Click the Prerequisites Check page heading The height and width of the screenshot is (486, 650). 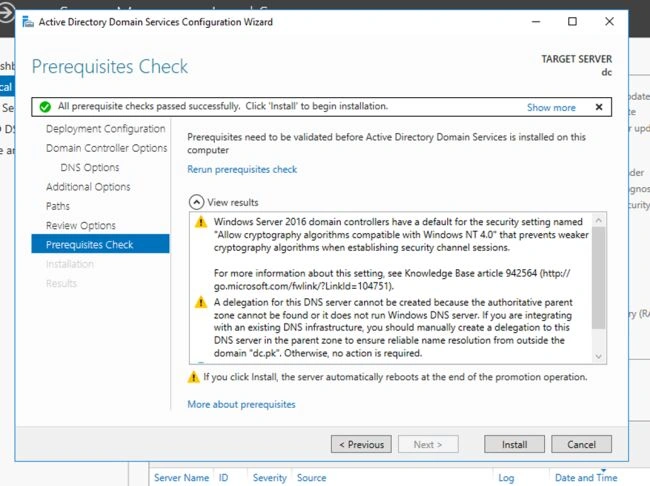point(110,67)
